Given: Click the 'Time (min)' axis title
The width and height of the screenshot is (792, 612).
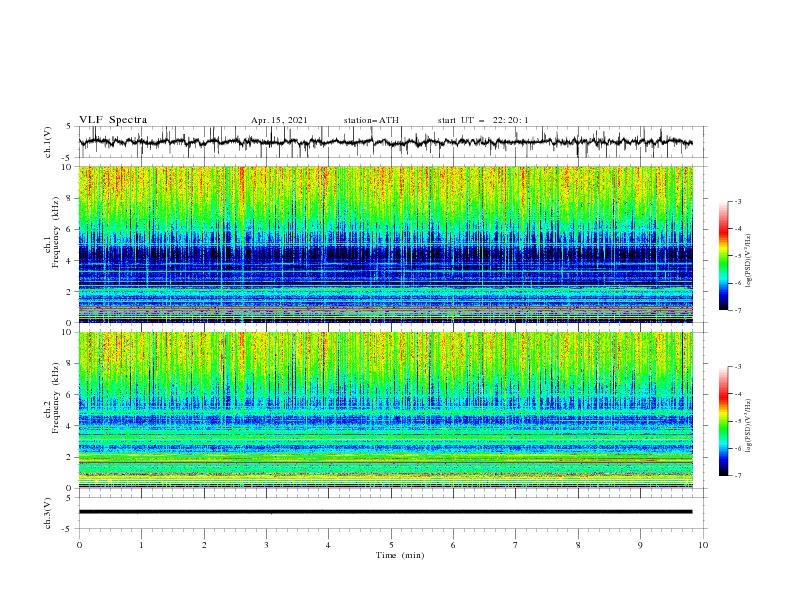Looking at the screenshot, I should (400, 555).
